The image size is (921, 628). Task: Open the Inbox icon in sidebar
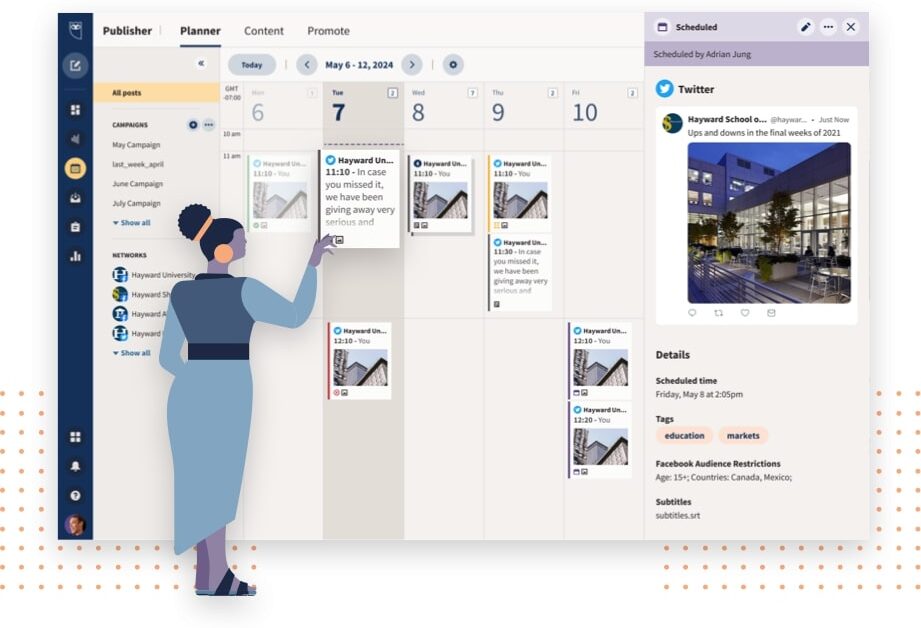(75, 198)
